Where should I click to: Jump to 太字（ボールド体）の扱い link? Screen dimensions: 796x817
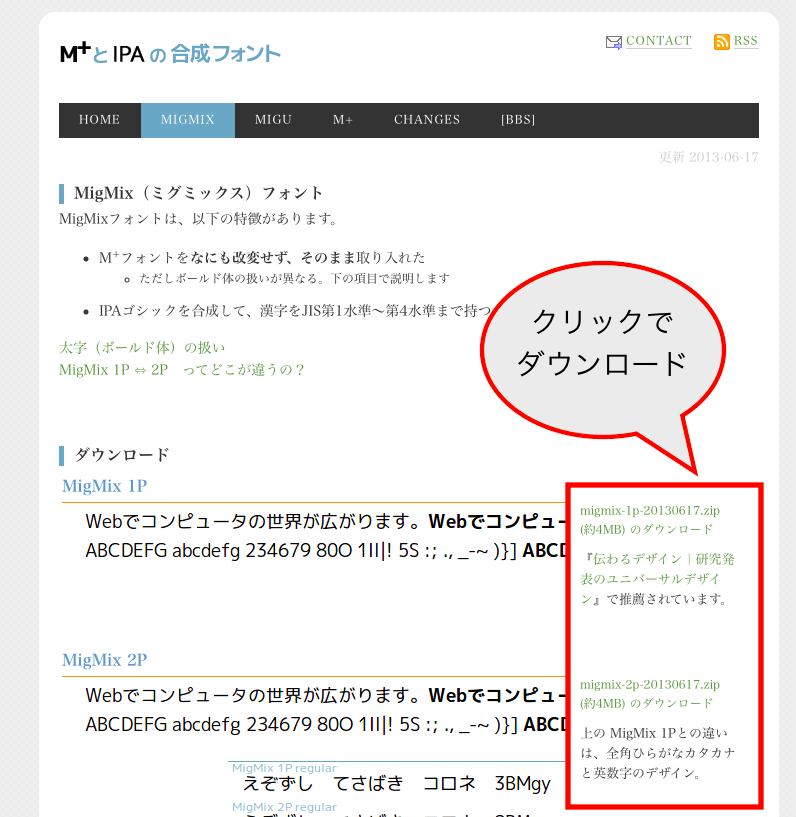[x=142, y=348]
